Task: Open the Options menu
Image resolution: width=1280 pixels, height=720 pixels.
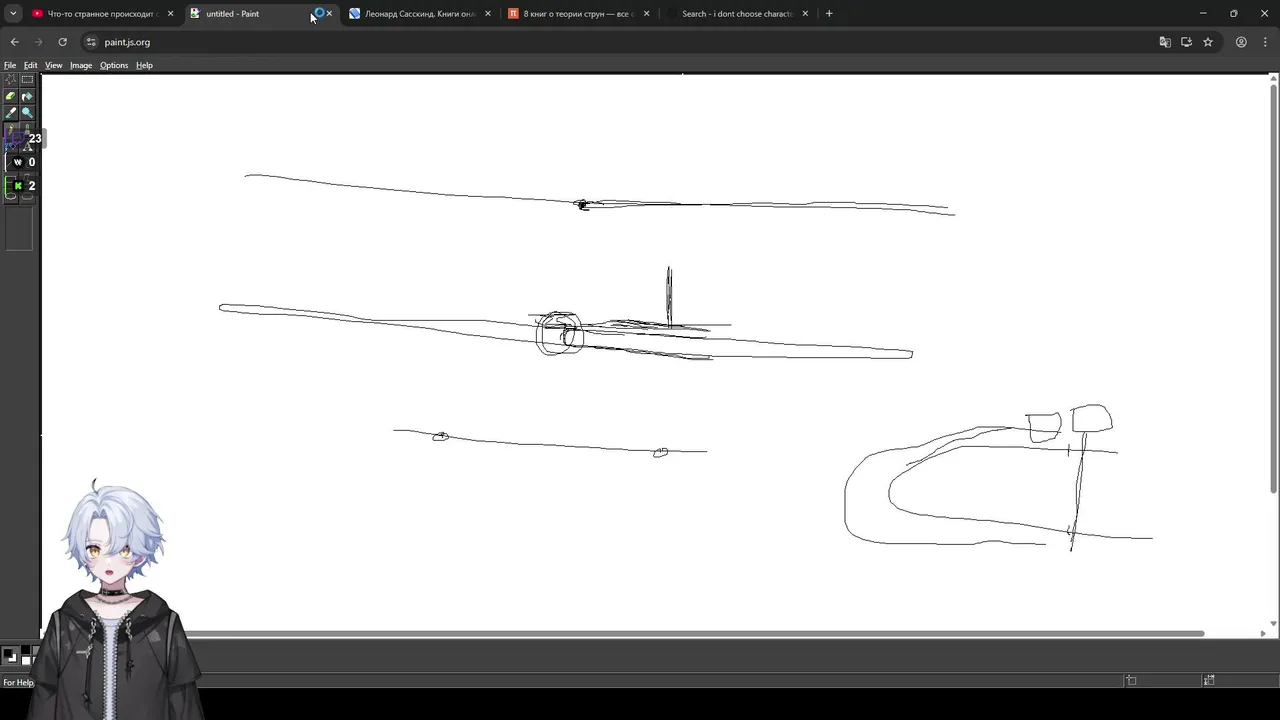Action: point(114,65)
